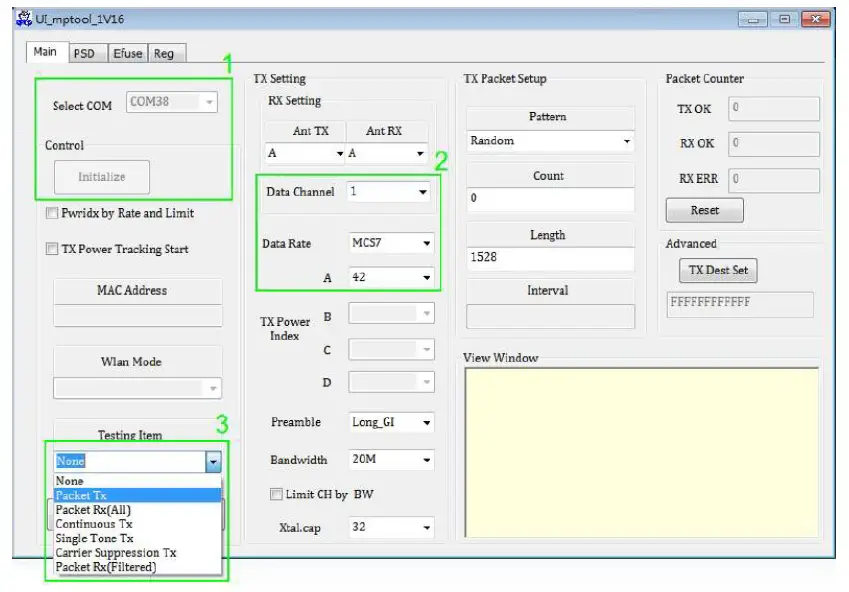Return to the Main tab

45,53
